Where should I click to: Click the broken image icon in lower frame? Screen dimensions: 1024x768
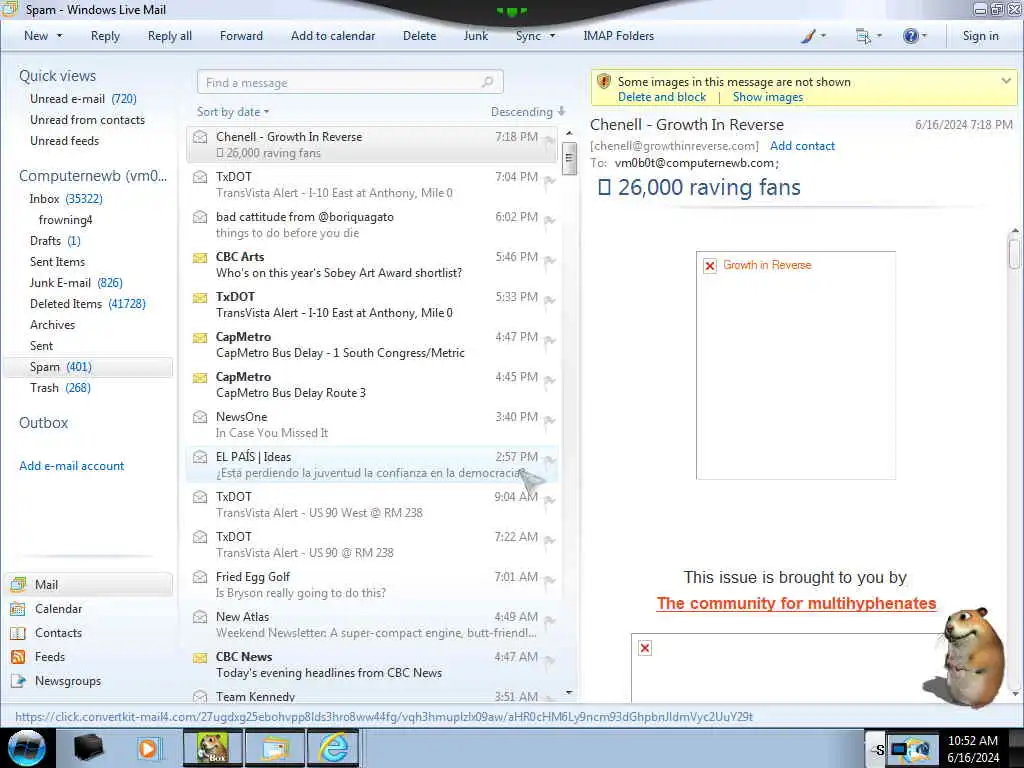645,648
